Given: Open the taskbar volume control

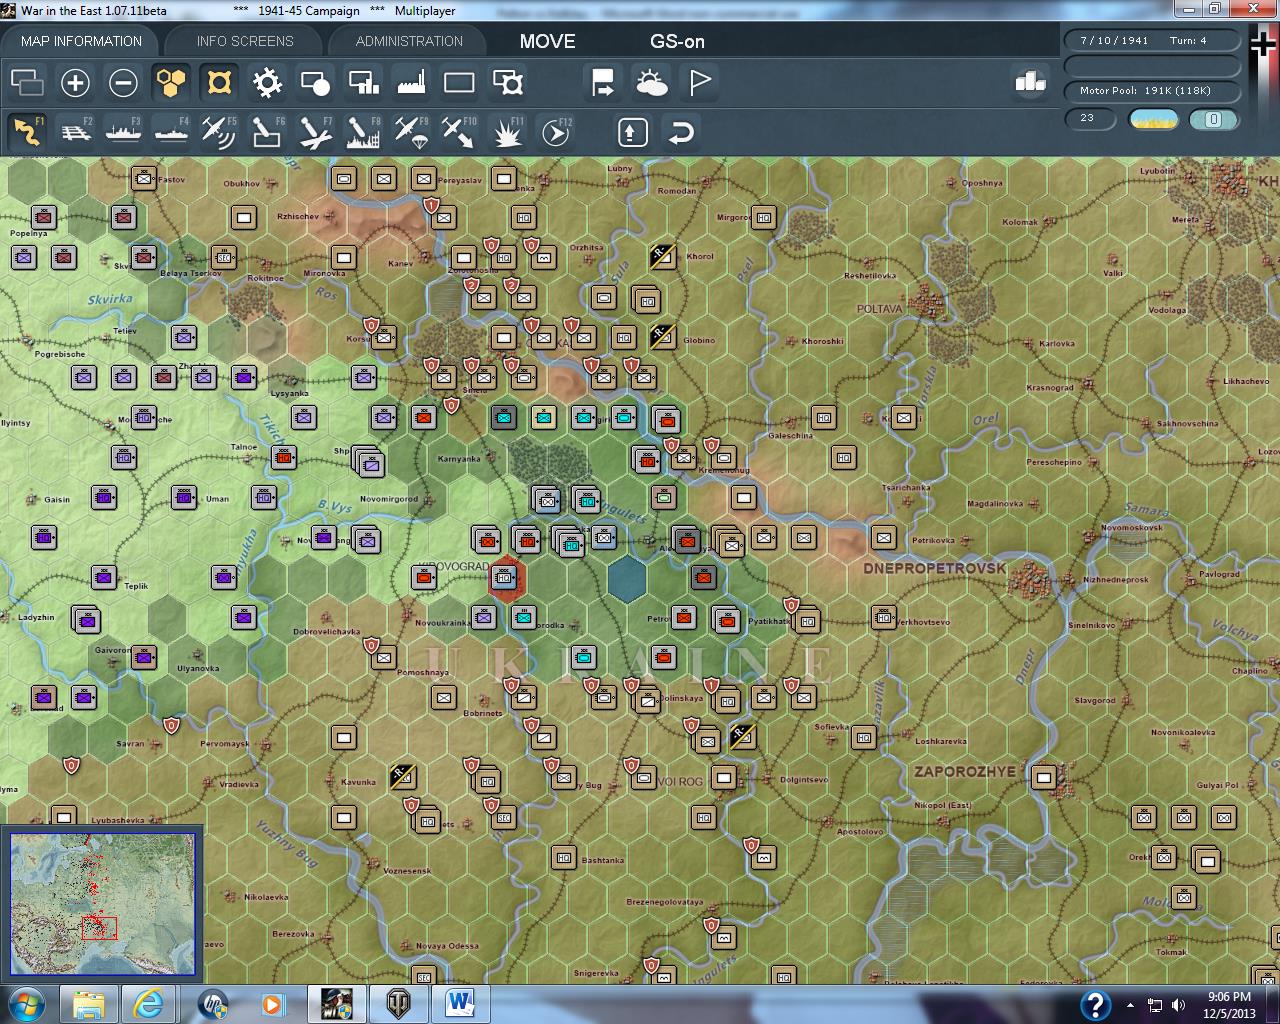Looking at the screenshot, I should pyautogui.click(x=1178, y=1005).
